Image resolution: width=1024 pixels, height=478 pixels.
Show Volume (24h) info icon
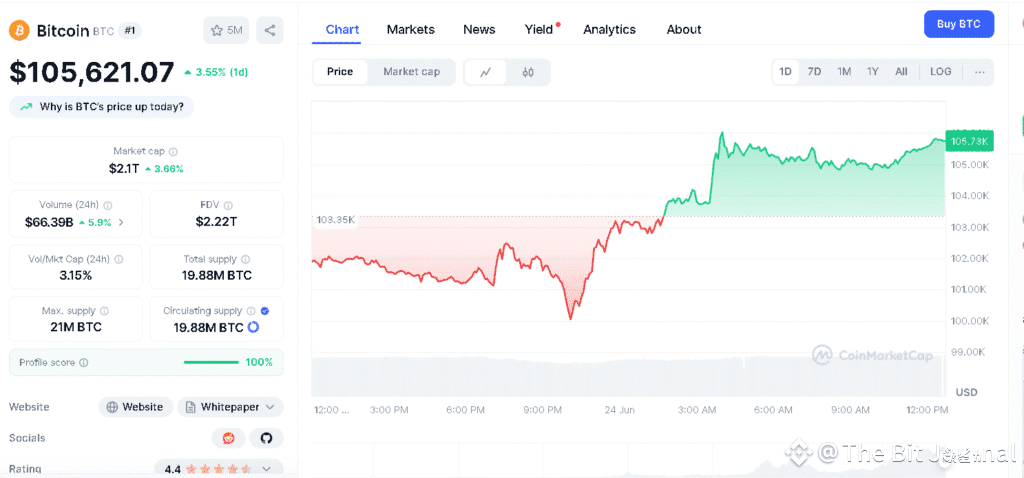[x=108, y=205]
